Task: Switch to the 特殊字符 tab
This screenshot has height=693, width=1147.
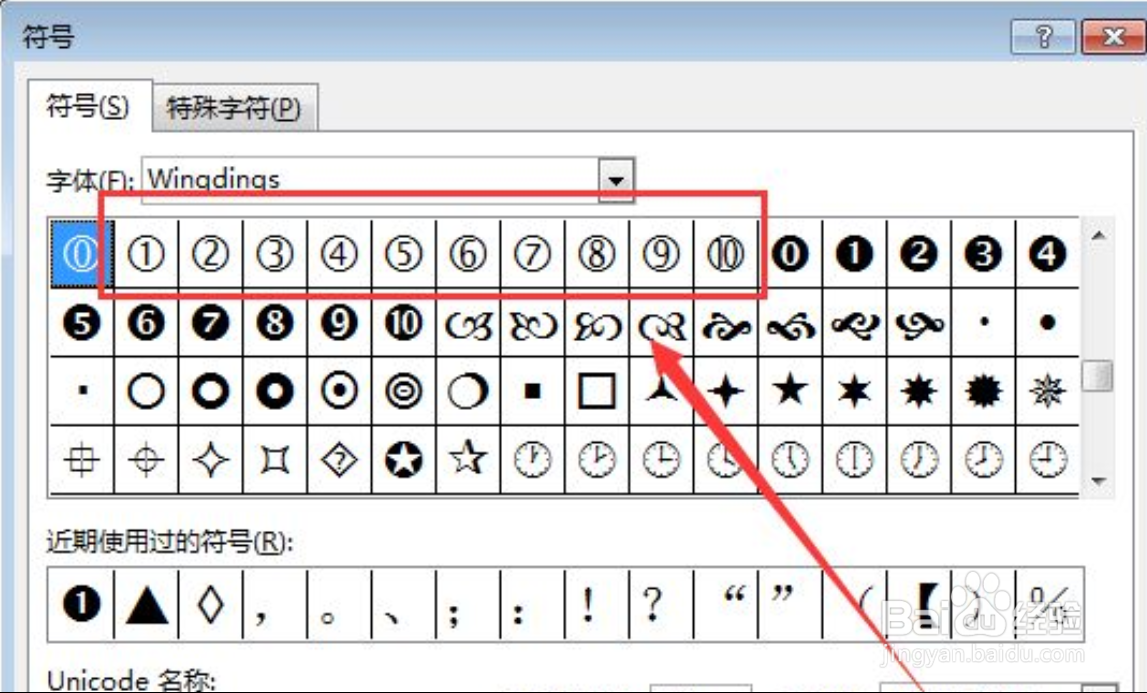Action: 232,109
